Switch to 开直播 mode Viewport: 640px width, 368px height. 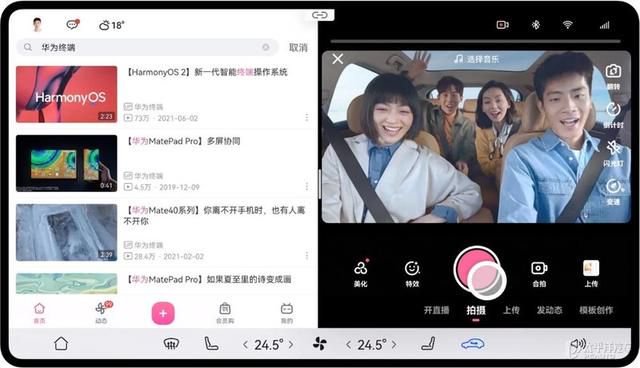point(436,310)
